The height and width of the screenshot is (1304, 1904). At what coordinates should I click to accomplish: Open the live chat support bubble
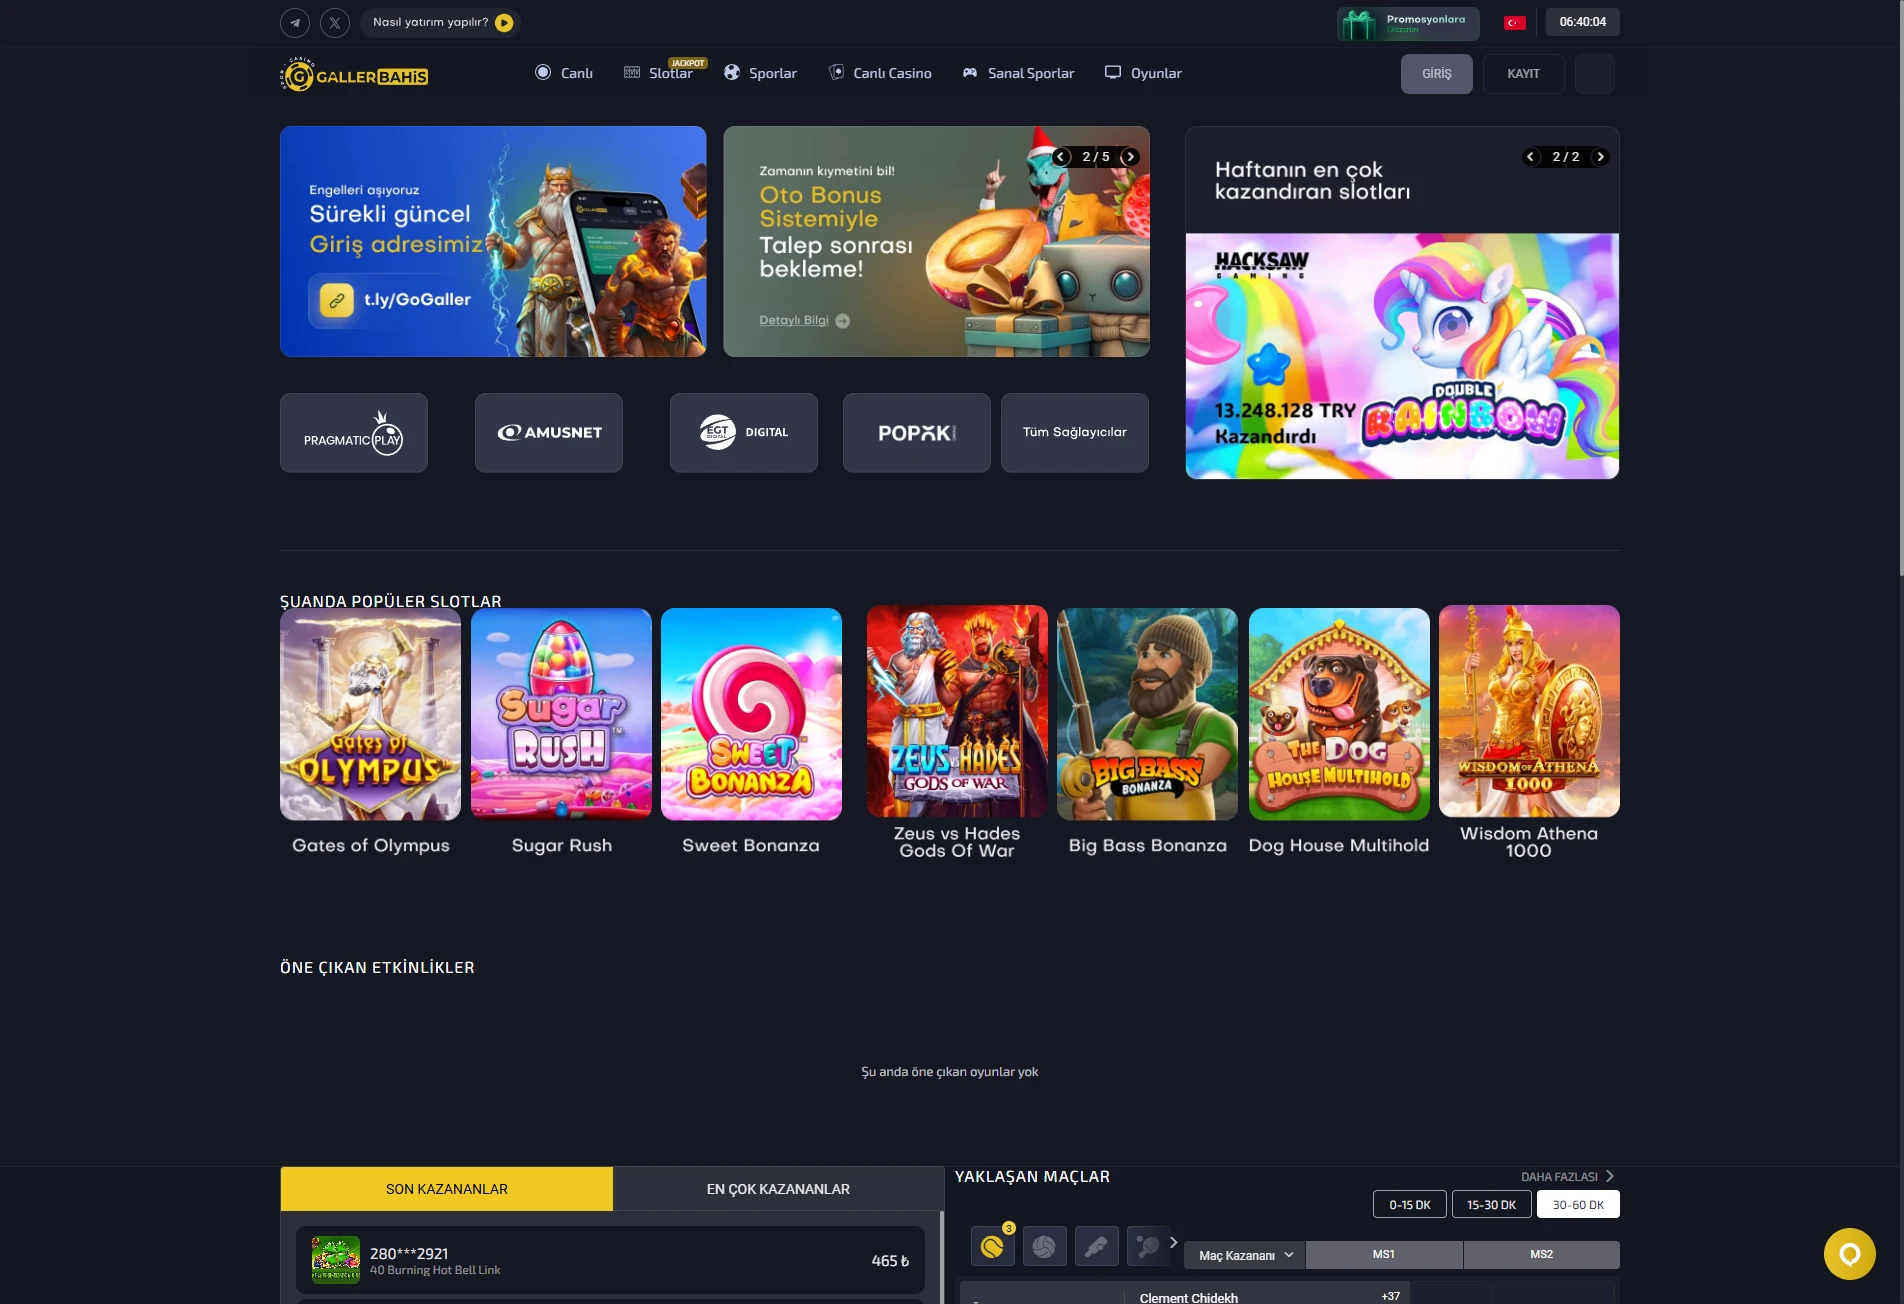[1849, 1254]
